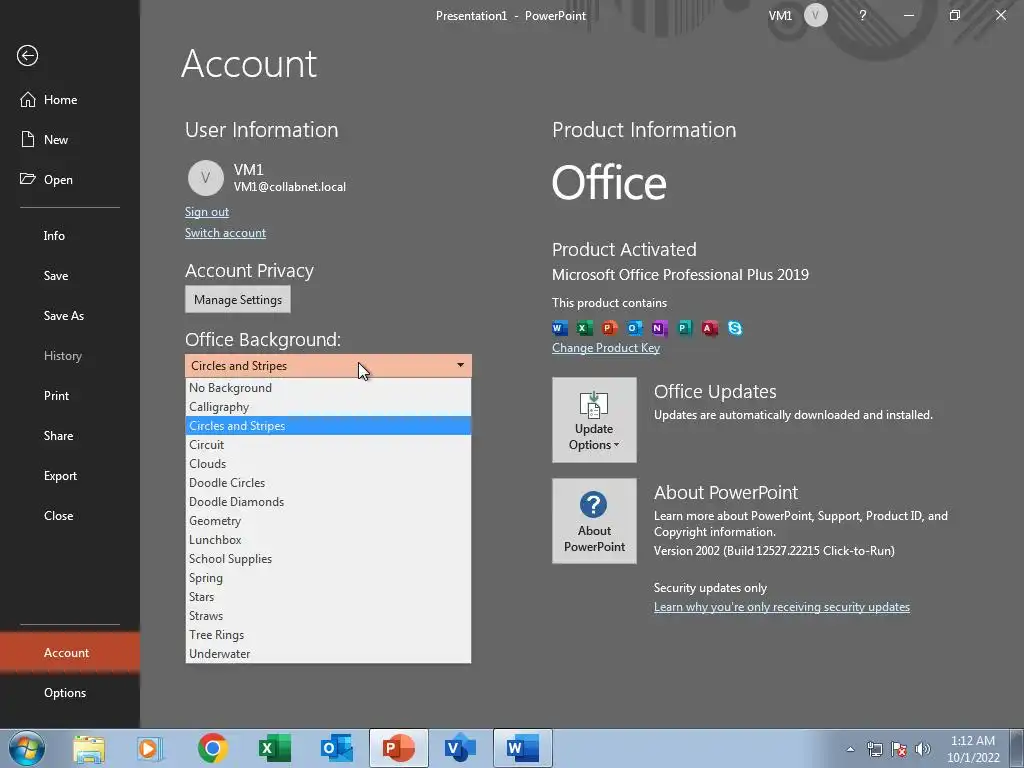Select School Supplies background

coord(328,558)
